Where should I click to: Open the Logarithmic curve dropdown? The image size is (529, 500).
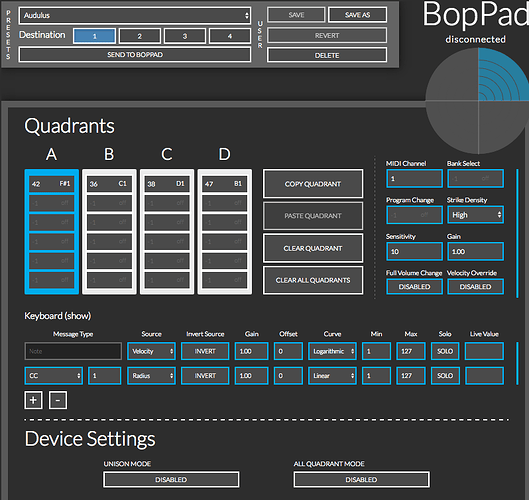pos(332,351)
